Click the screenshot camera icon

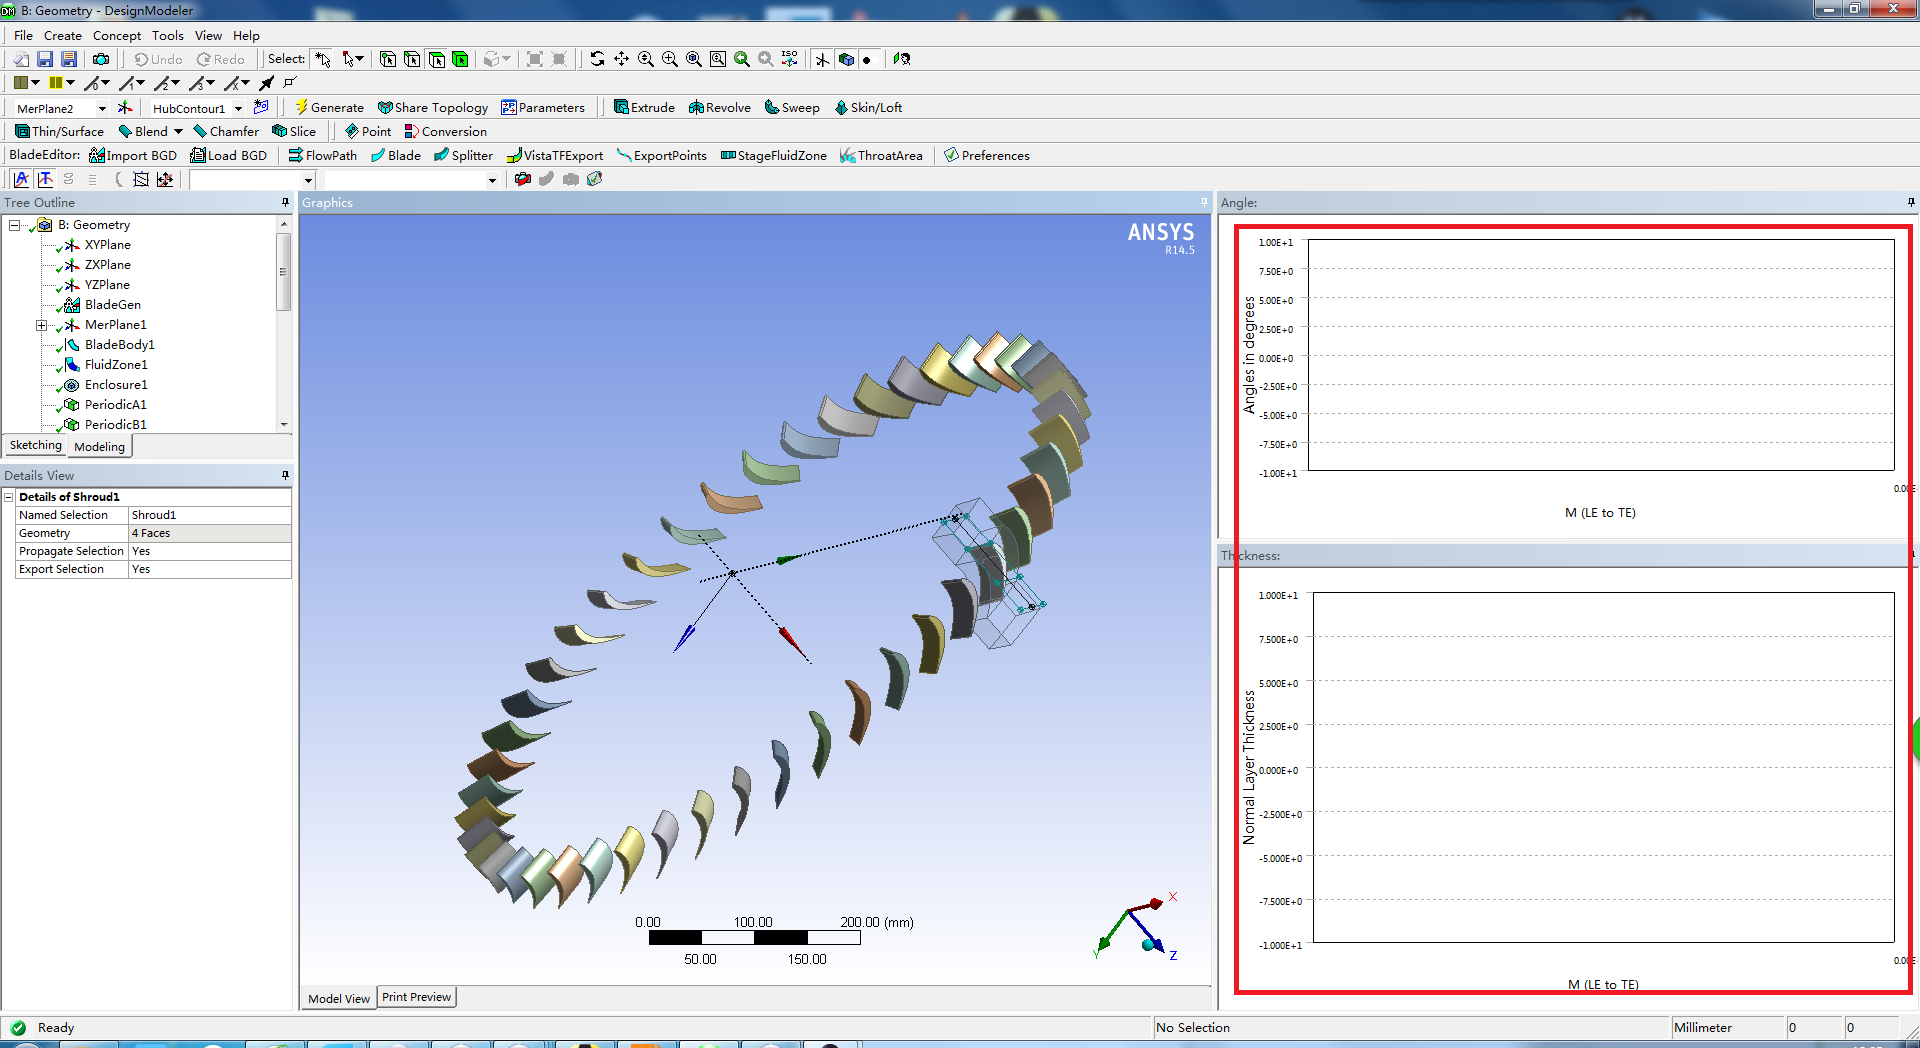click(101, 60)
